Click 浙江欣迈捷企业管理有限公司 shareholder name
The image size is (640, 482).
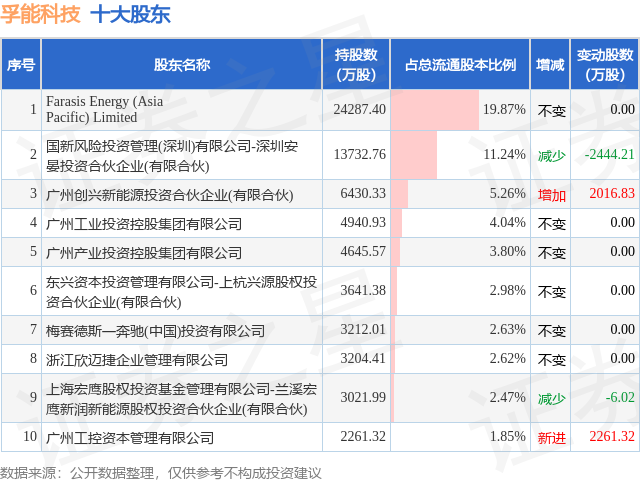137,360
